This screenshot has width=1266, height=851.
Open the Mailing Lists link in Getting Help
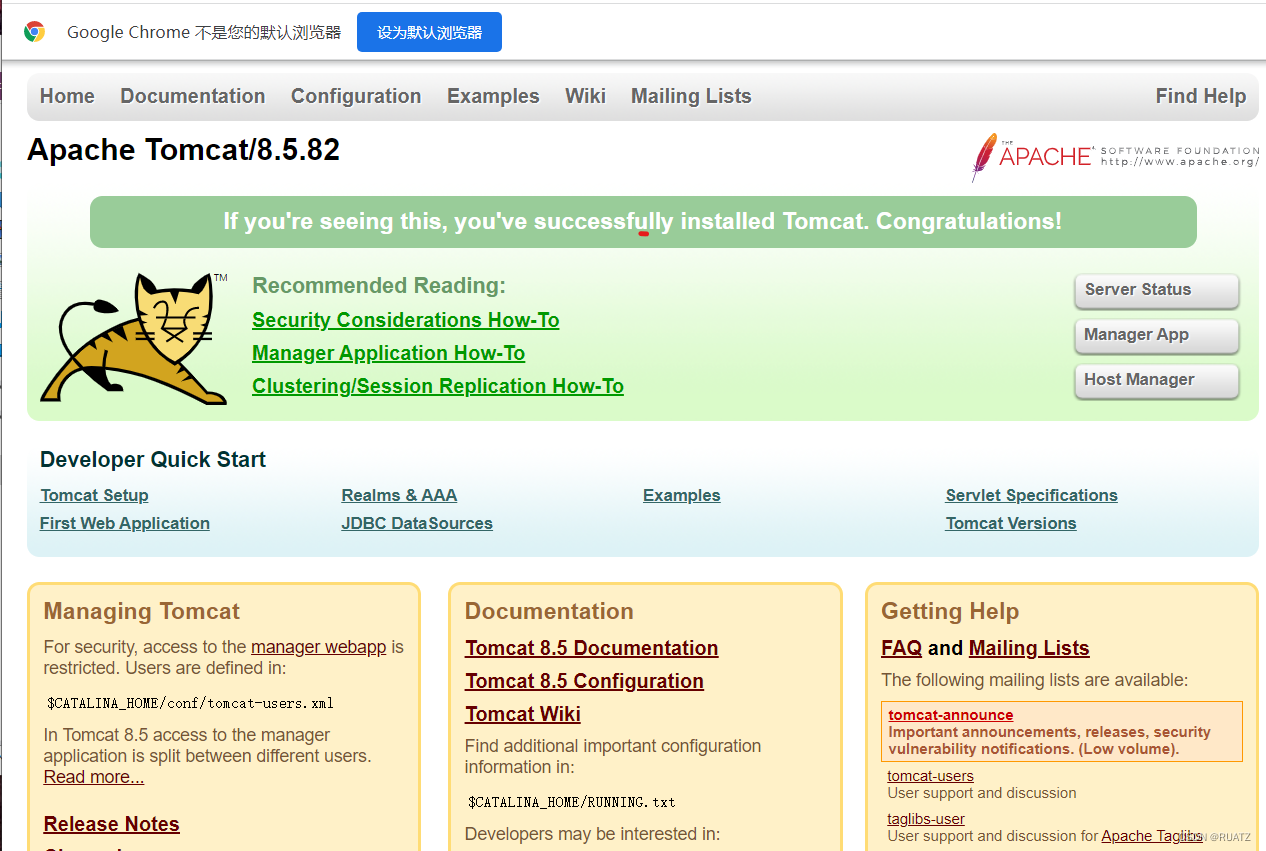point(1029,648)
